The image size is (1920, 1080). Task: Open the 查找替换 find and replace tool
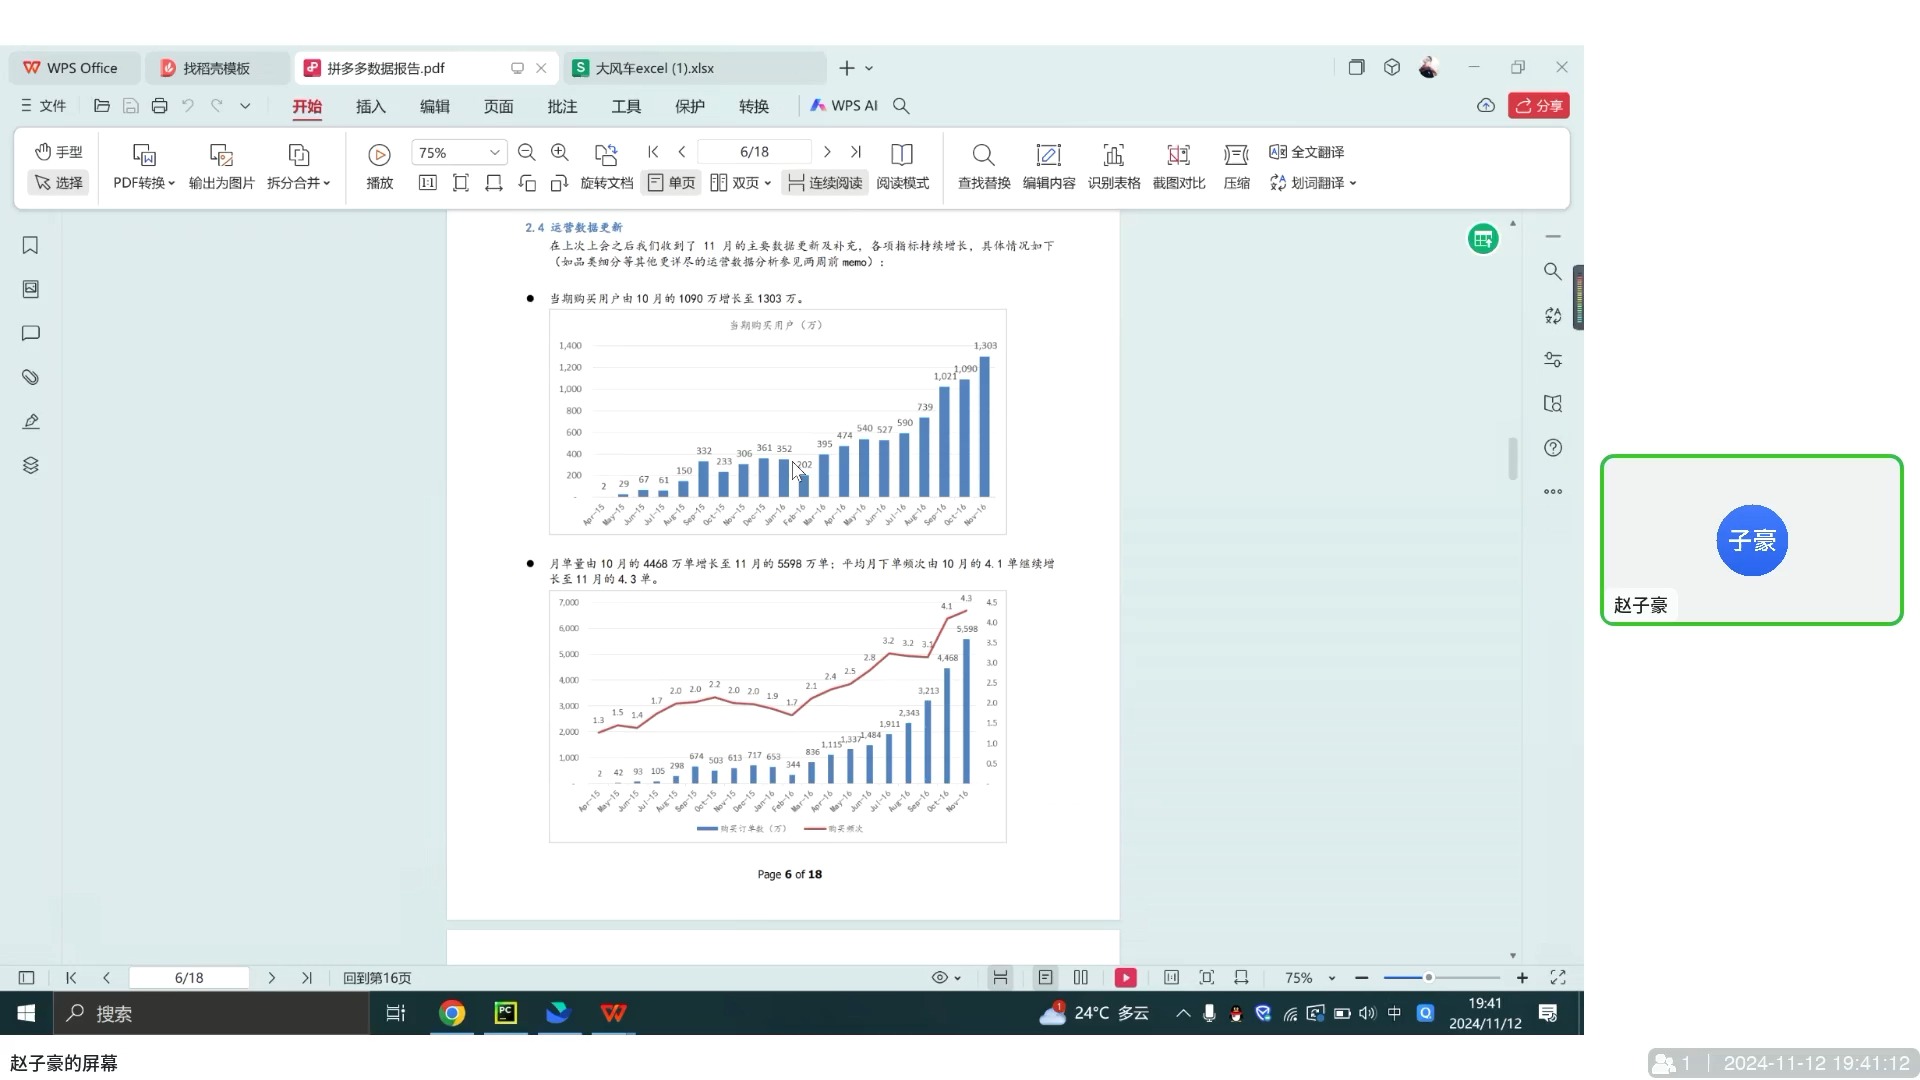click(x=983, y=166)
